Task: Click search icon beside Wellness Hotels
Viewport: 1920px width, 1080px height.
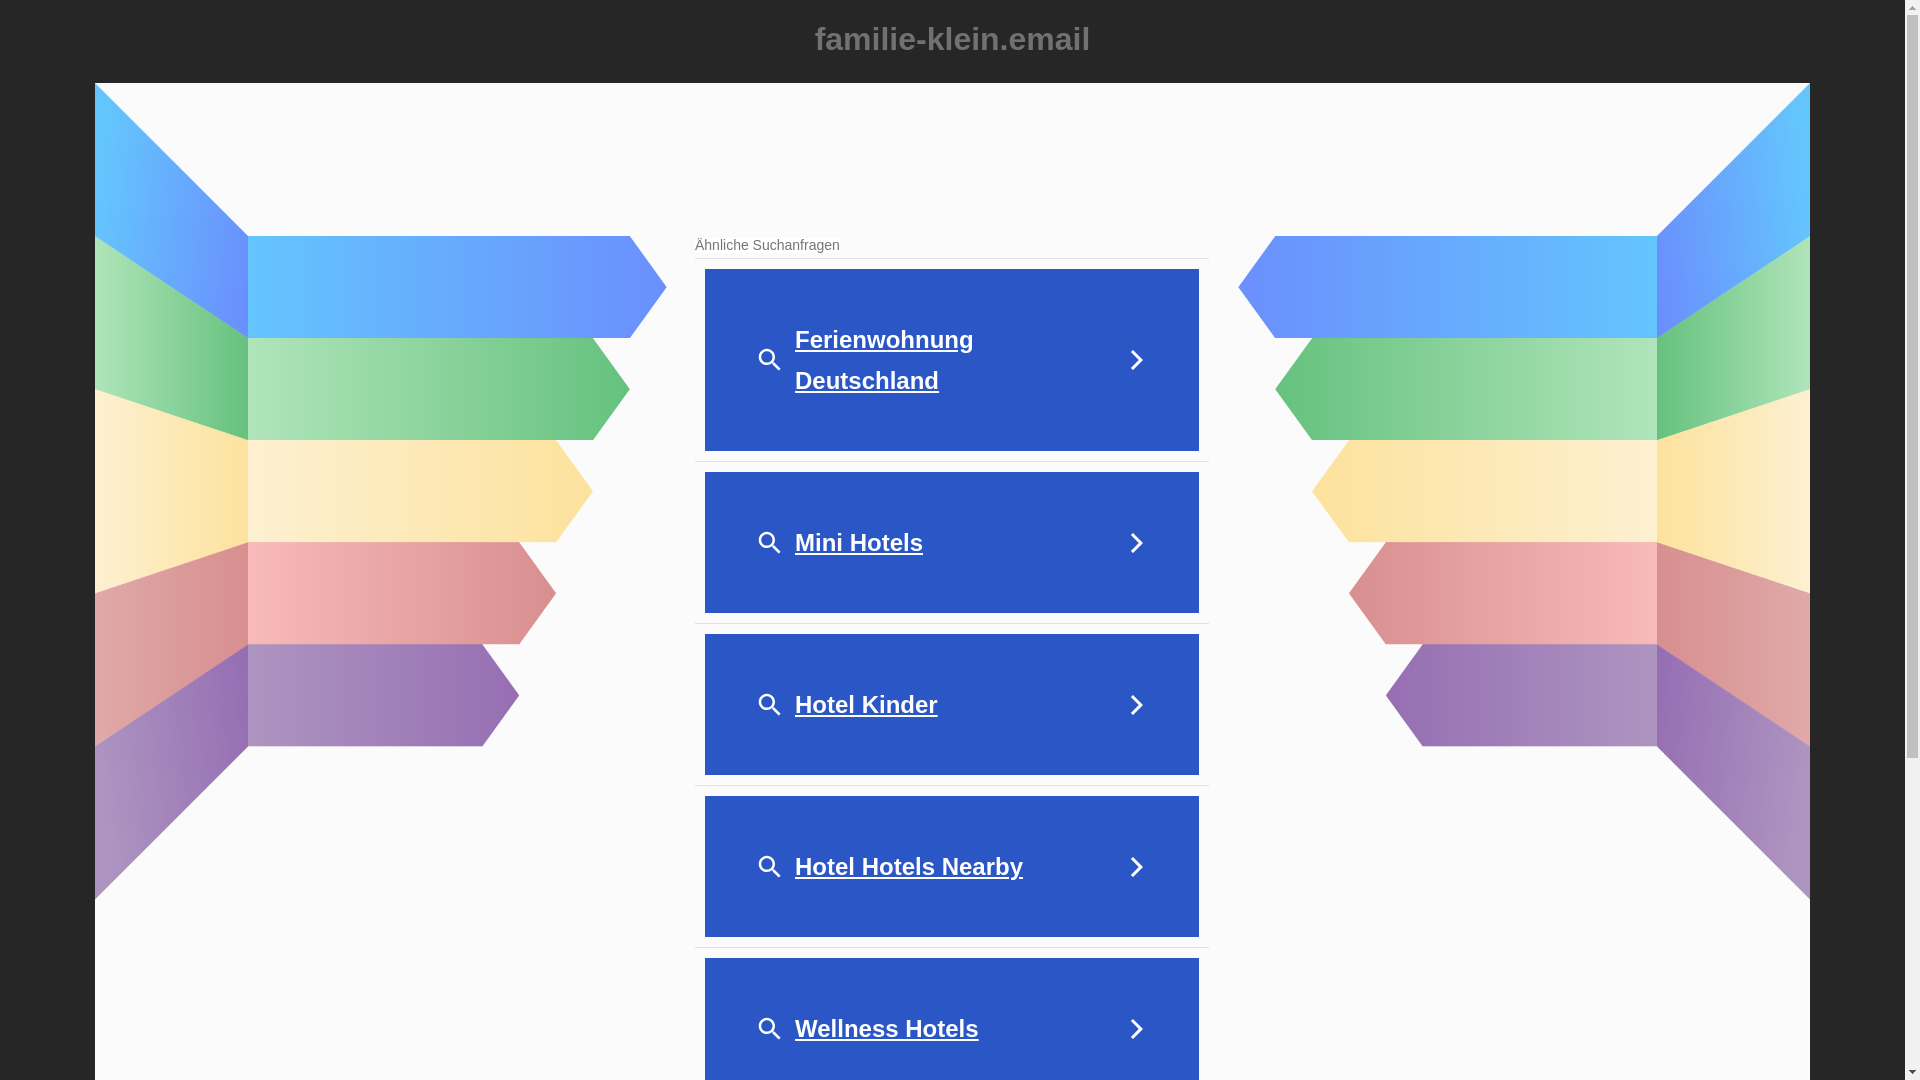Action: pos(769,1029)
